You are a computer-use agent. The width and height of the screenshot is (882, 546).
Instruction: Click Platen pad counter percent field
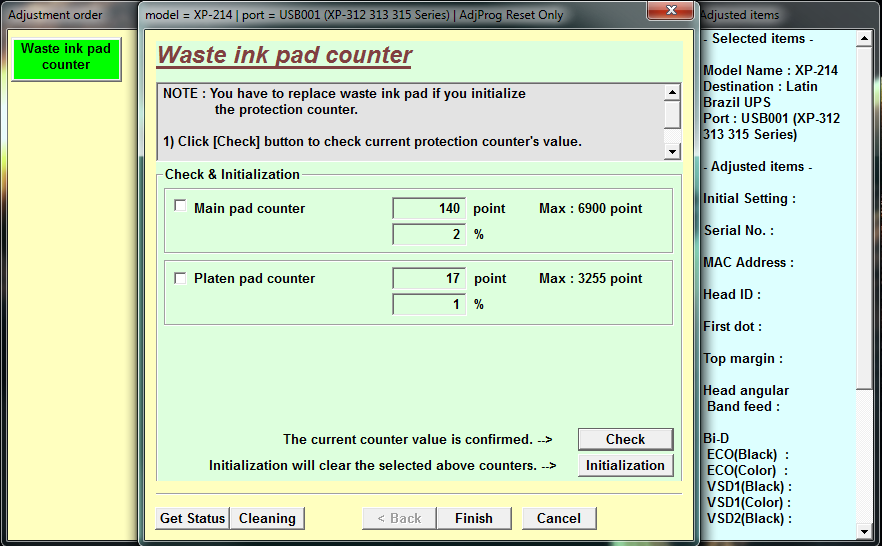(x=429, y=304)
